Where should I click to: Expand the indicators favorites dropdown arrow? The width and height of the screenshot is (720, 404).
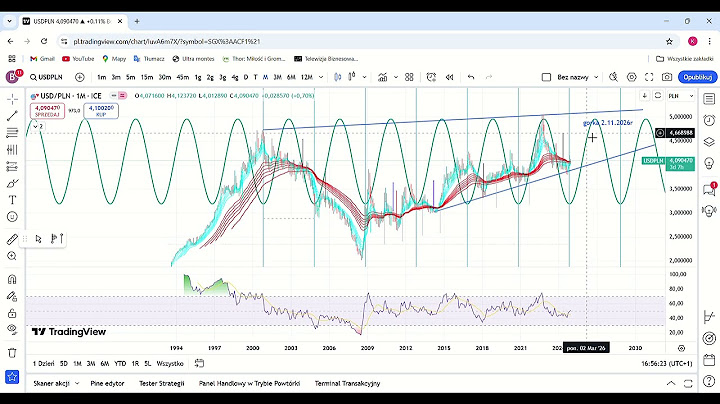tap(396, 77)
